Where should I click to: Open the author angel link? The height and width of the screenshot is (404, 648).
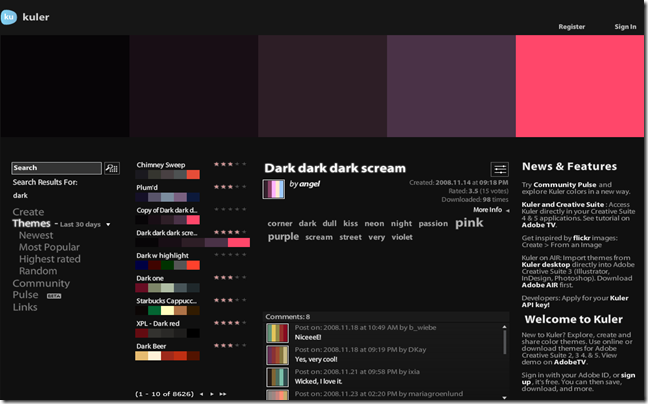[310, 184]
